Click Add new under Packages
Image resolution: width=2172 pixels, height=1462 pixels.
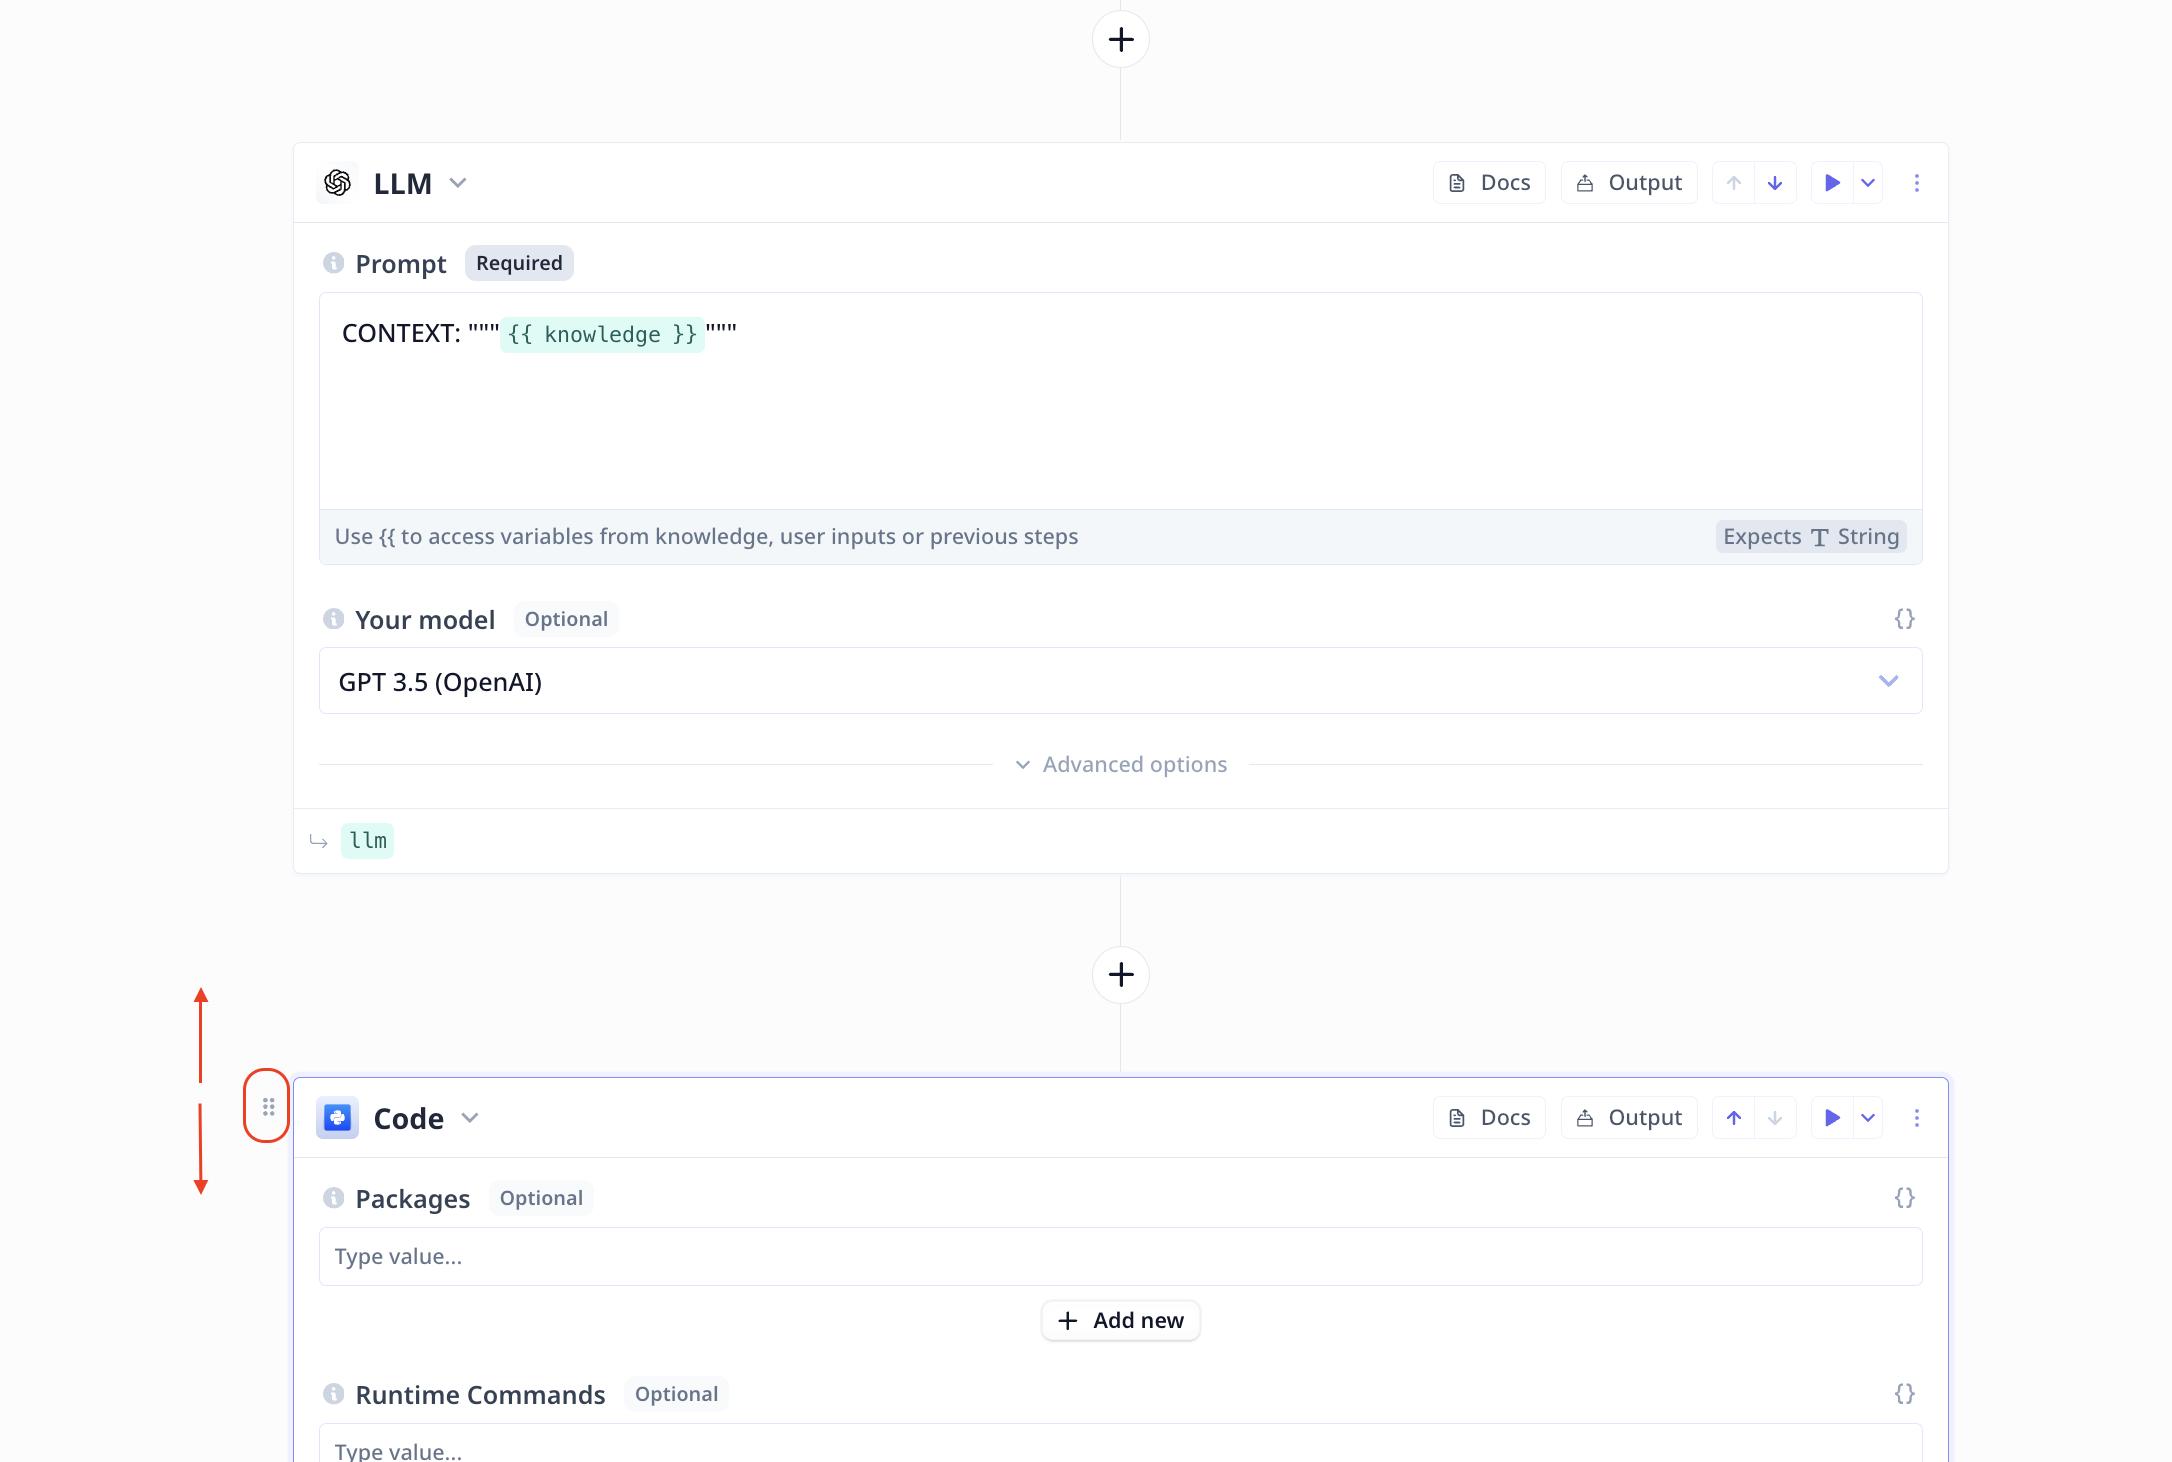(x=1120, y=1321)
